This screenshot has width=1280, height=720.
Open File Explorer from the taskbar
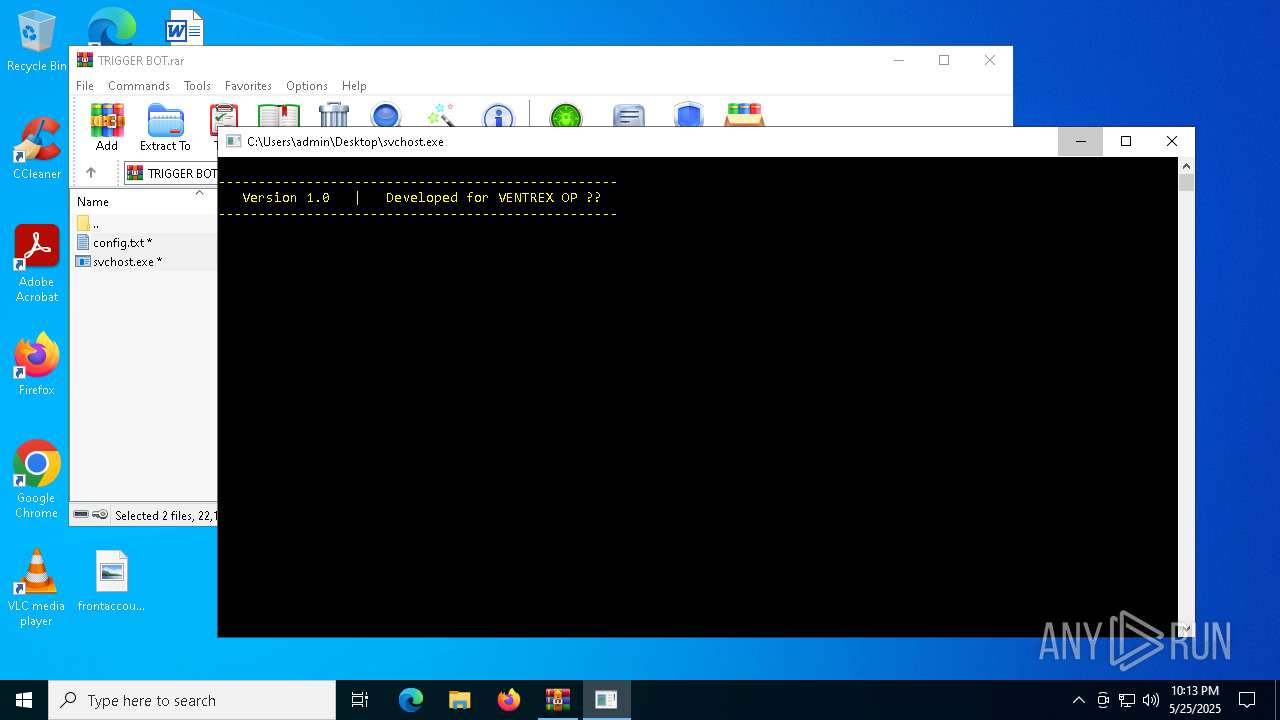pyautogui.click(x=460, y=700)
